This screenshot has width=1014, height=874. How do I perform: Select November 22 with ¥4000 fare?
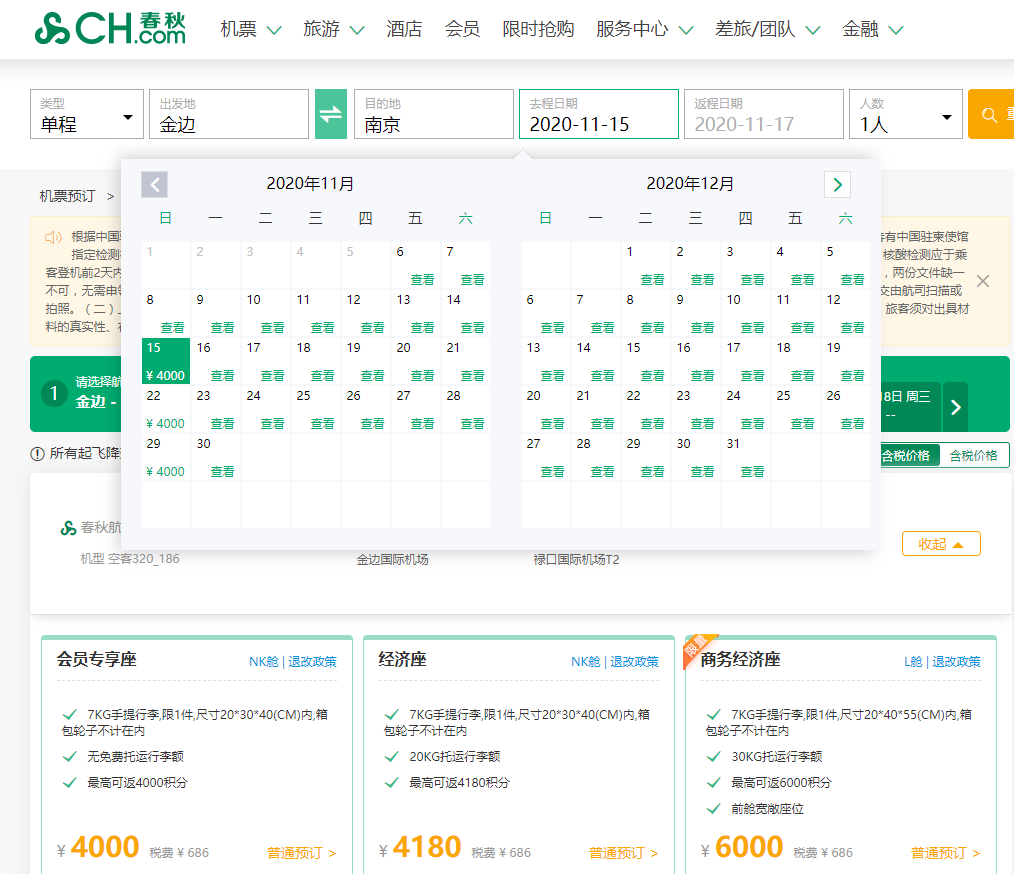click(x=166, y=410)
